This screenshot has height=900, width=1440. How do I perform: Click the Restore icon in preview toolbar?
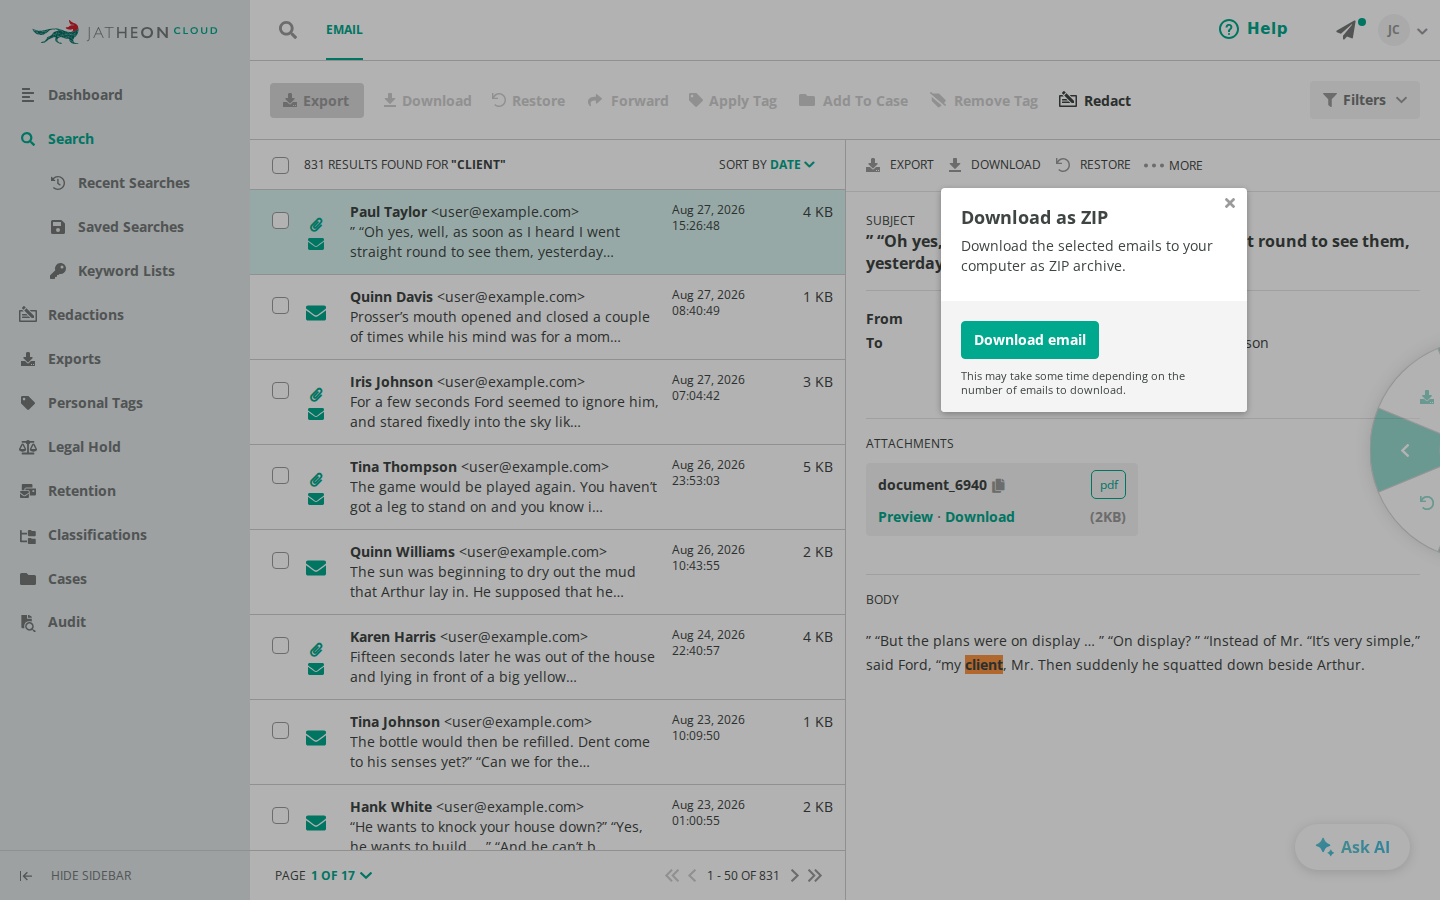[x=1063, y=165]
